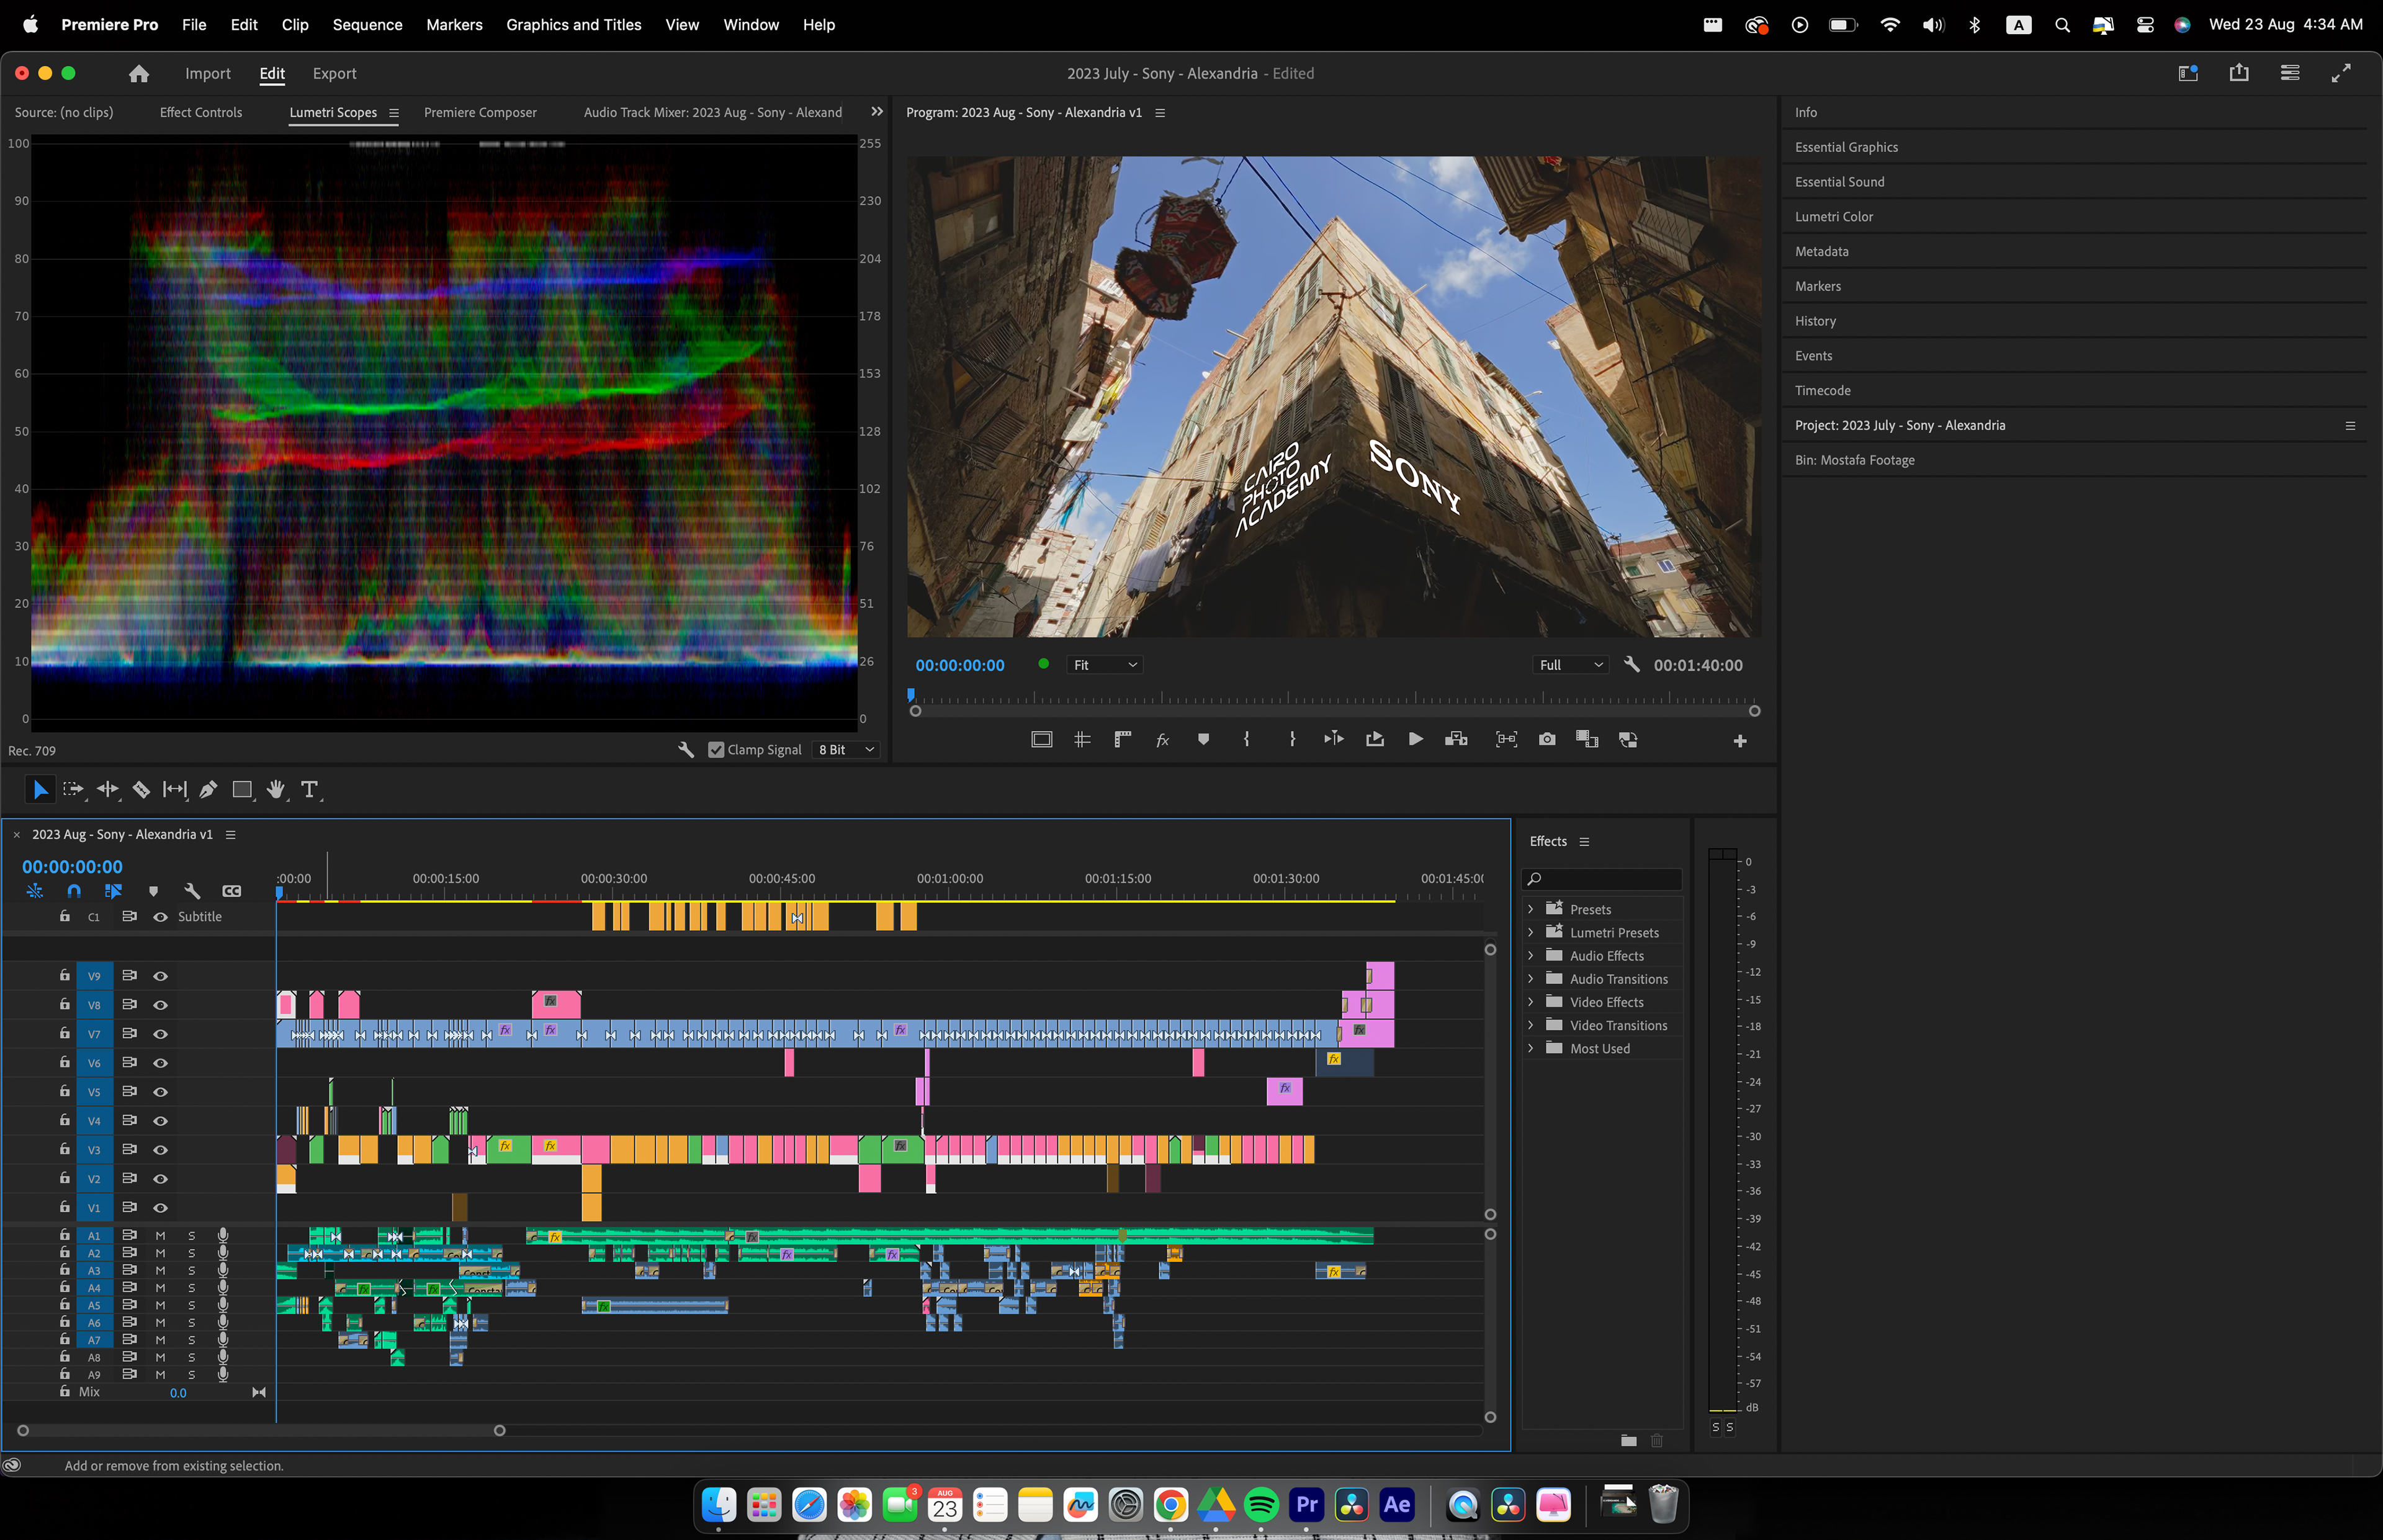This screenshot has height=1540, width=2383.
Task: Open the Sequence menu
Action: coord(367,24)
